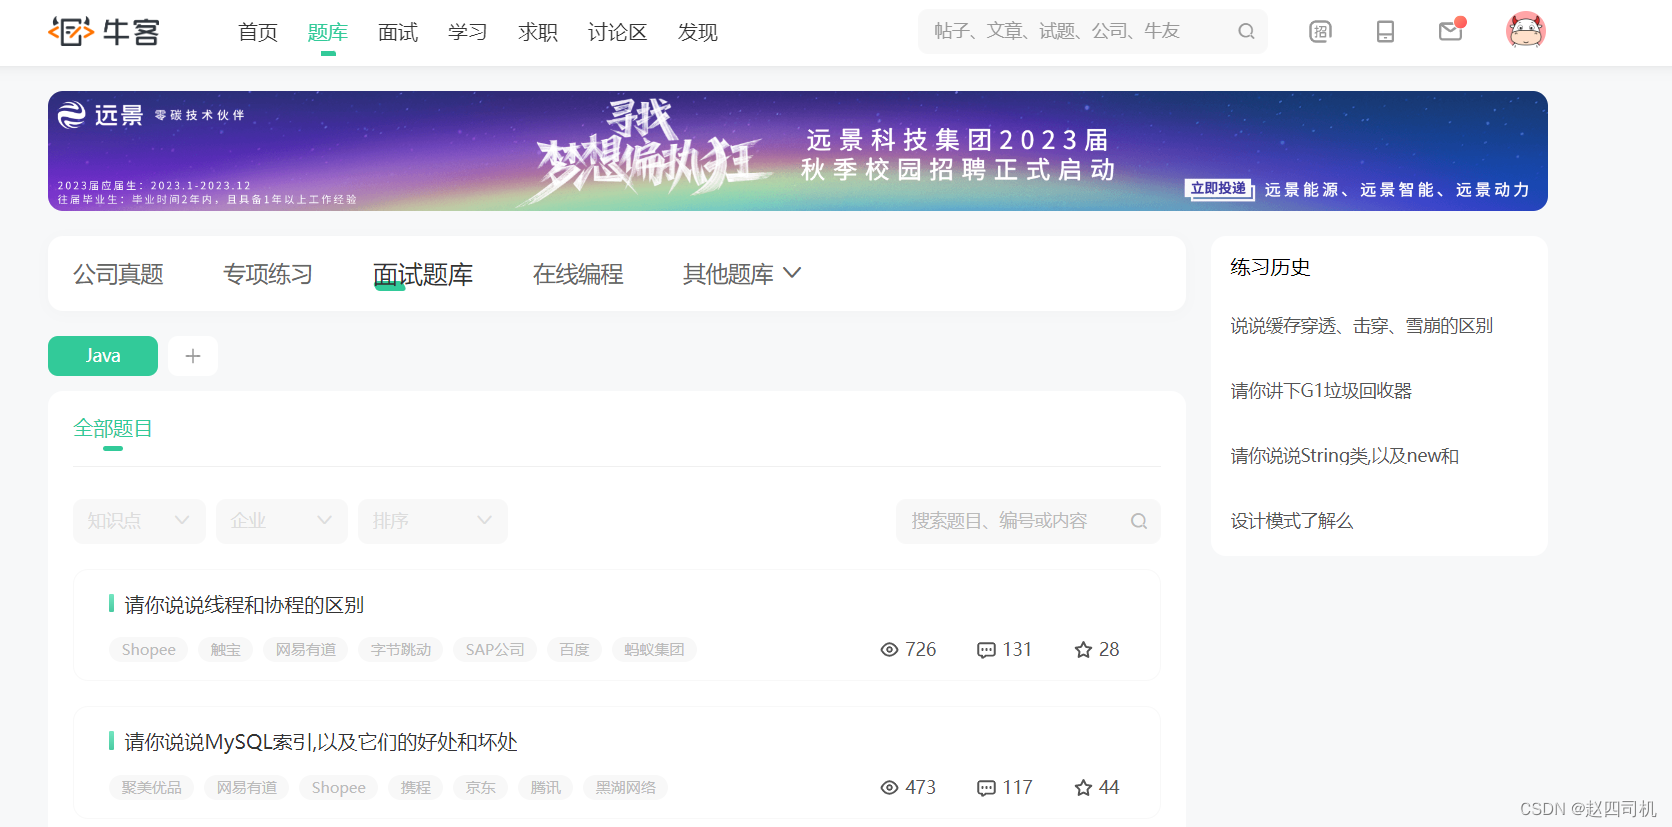The width and height of the screenshot is (1672, 827).
Task: Go to 首页 in top navigation
Action: coord(258,32)
